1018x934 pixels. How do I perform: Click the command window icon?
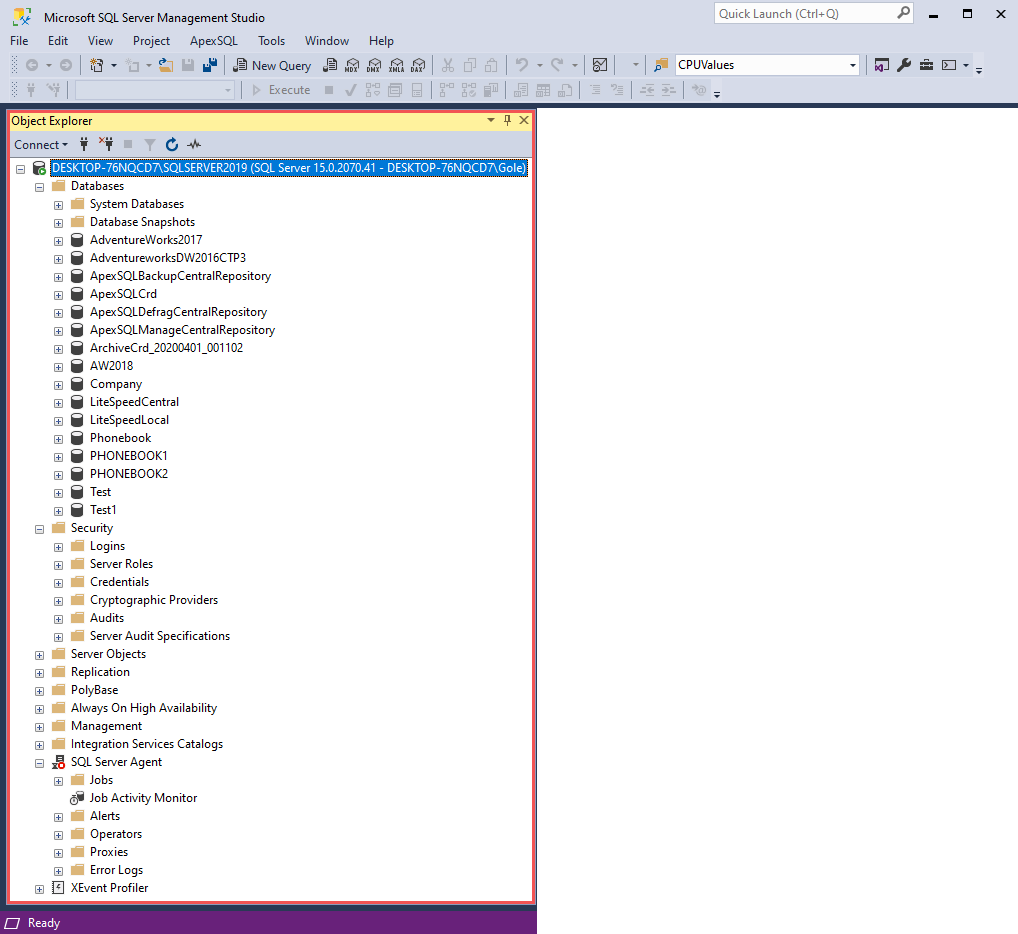click(x=949, y=65)
